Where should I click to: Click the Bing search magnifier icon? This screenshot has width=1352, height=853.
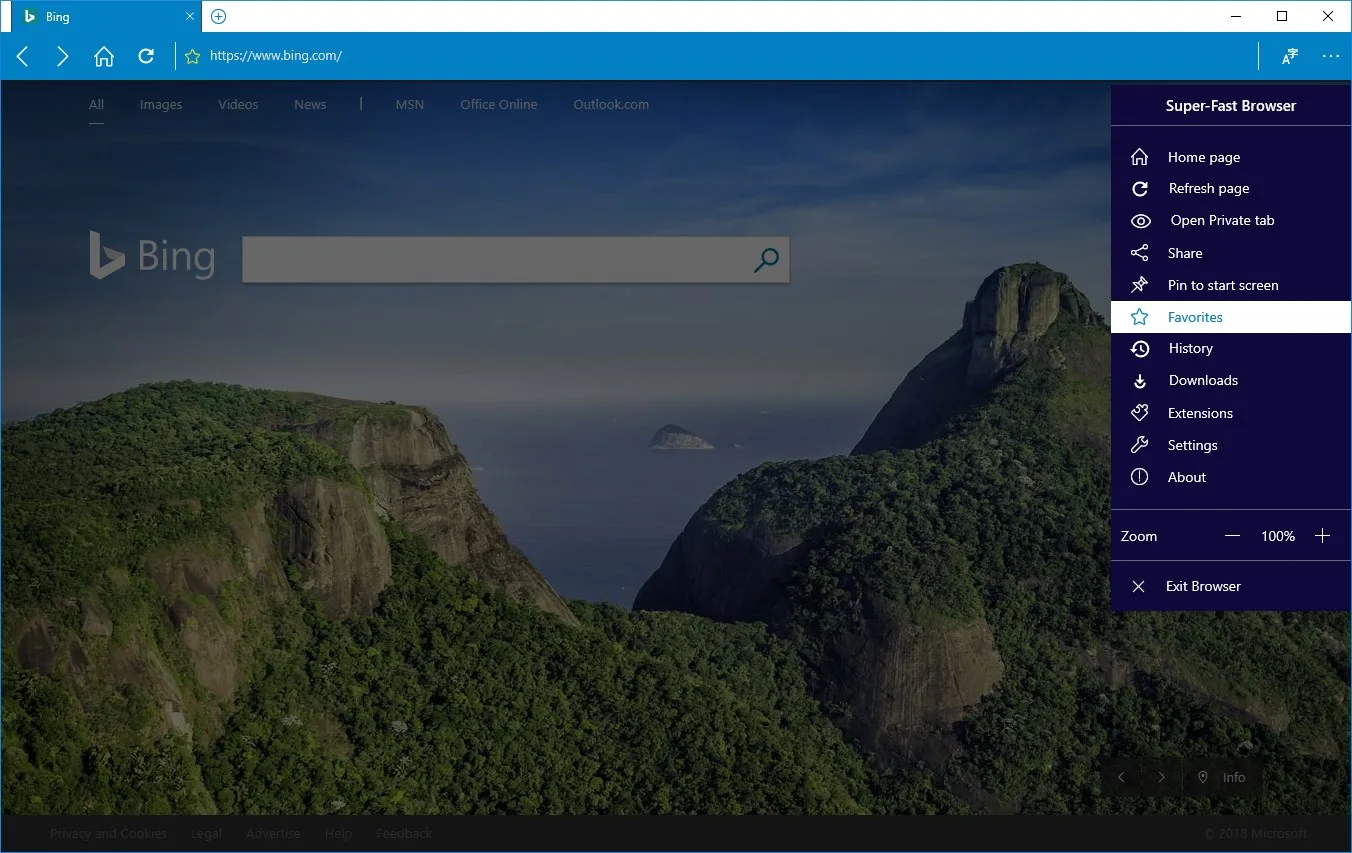click(766, 260)
